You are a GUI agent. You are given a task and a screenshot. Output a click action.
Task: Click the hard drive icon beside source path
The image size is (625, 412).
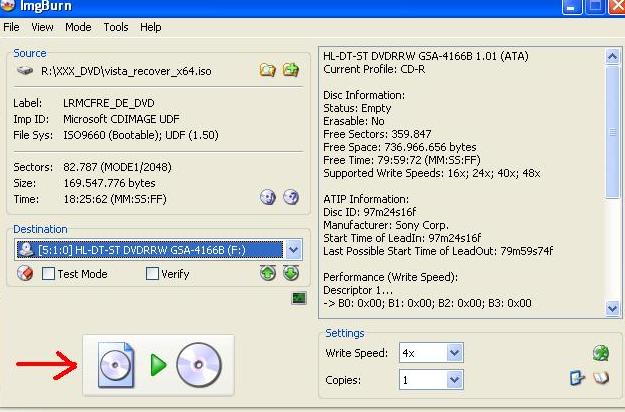click(x=25, y=71)
